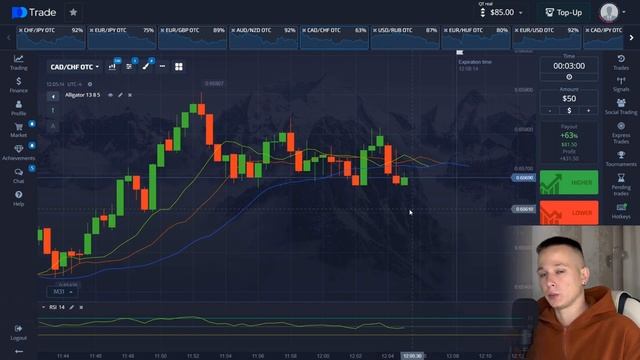This screenshot has width=640, height=360.
Task: Click the Top-Up button
Action: click(564, 13)
